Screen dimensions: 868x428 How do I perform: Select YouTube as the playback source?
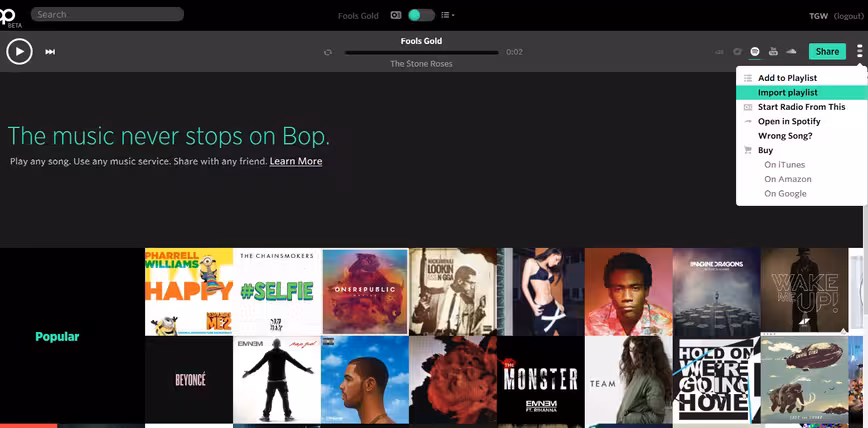(773, 51)
